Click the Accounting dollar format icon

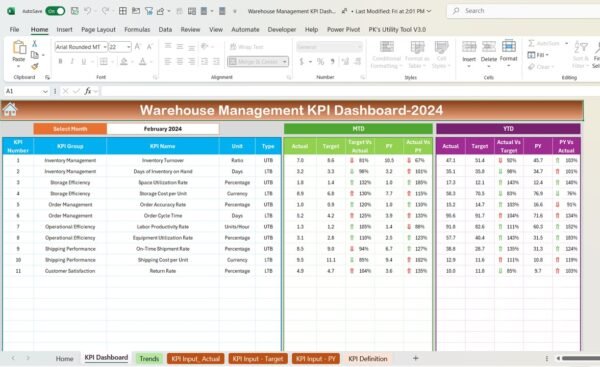pyautogui.click(x=302, y=61)
